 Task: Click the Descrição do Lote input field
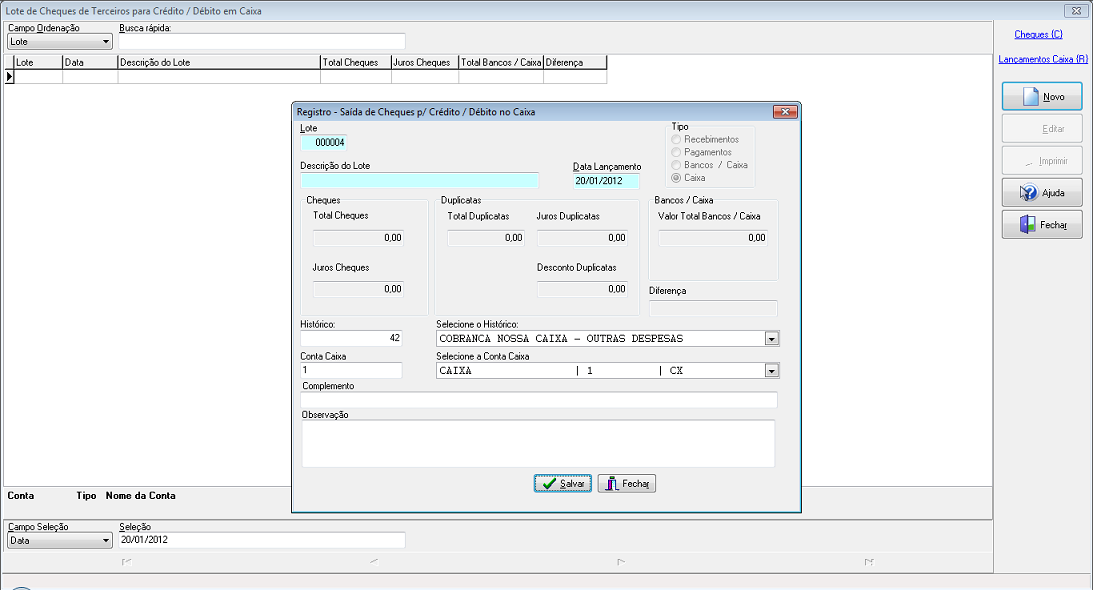[420, 181]
